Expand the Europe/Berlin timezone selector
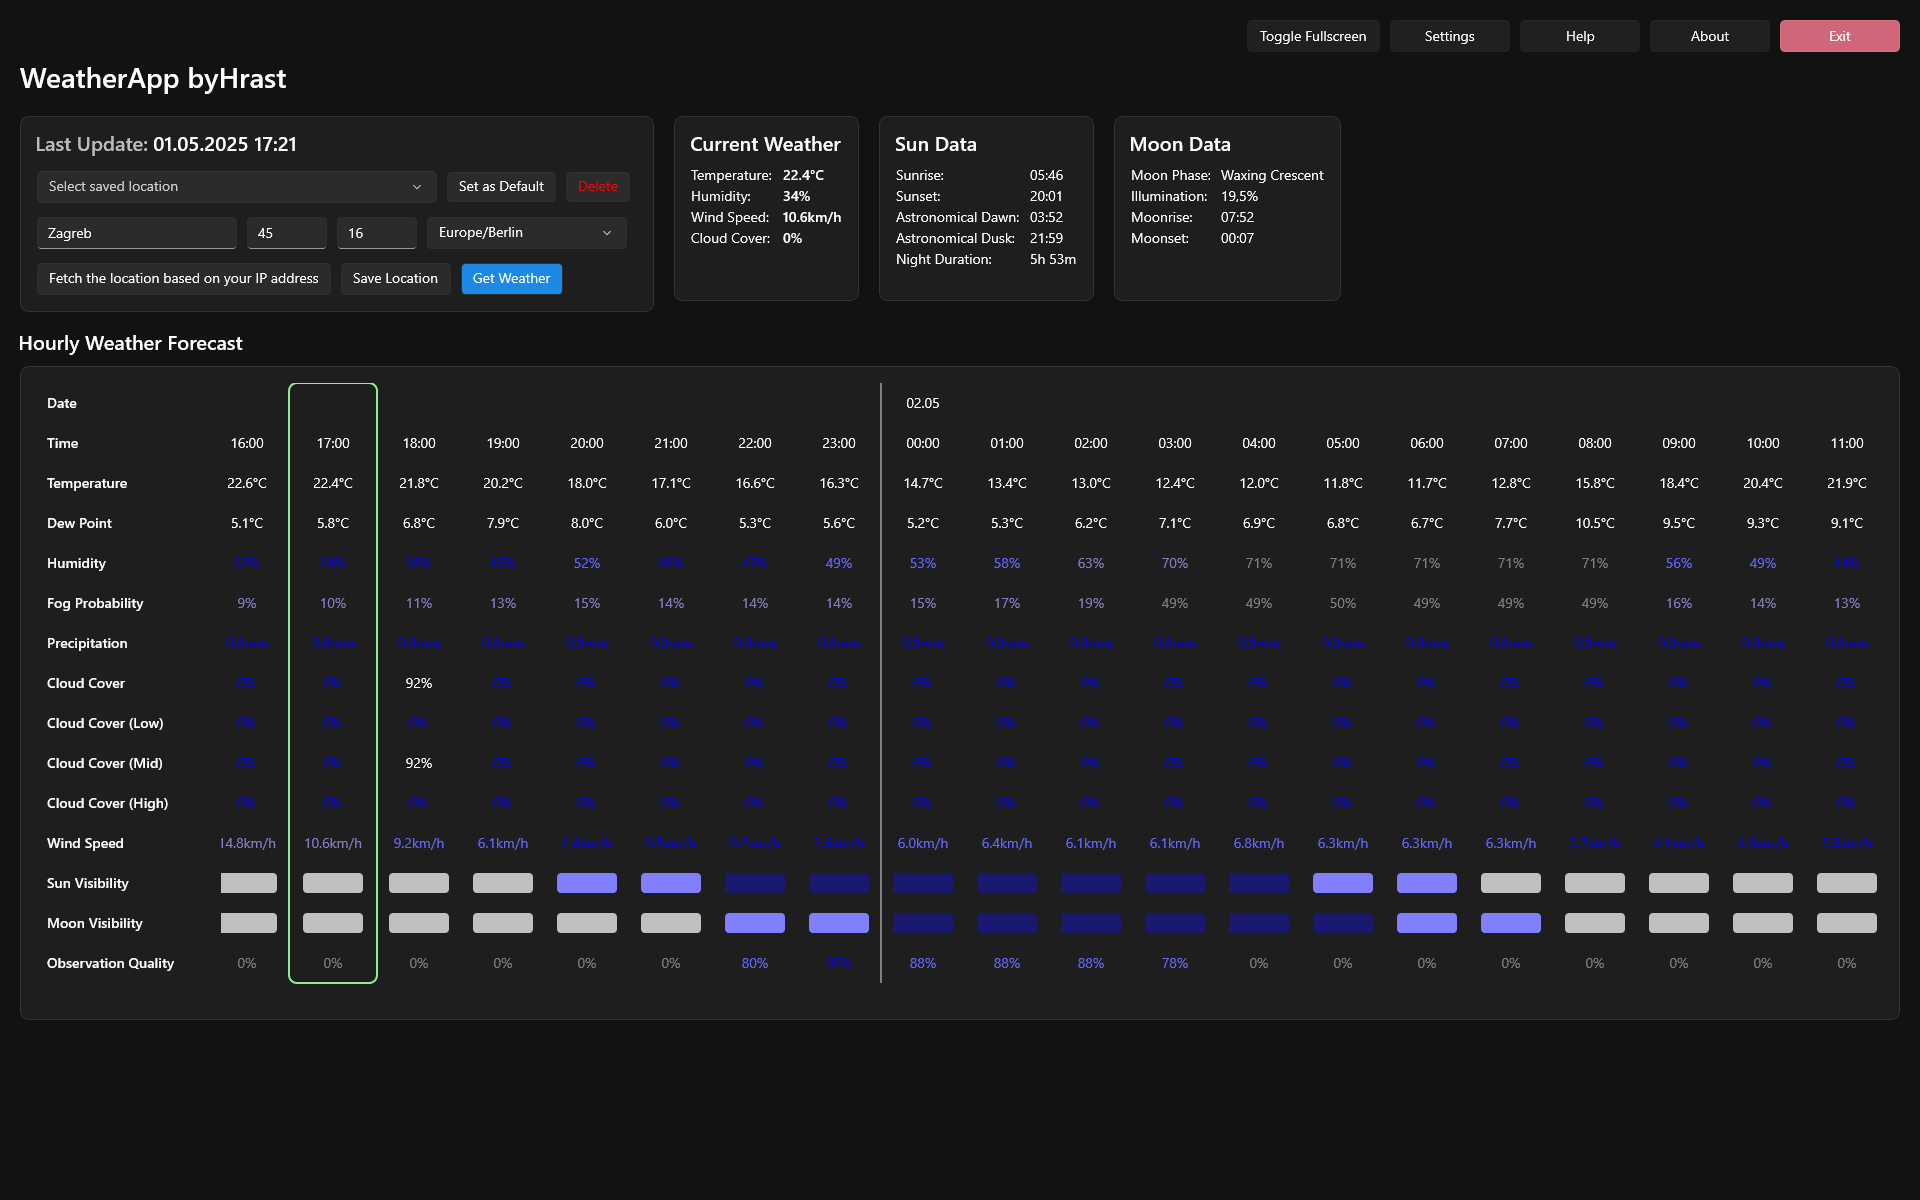Screen dimensions: 1920x1200 point(526,232)
